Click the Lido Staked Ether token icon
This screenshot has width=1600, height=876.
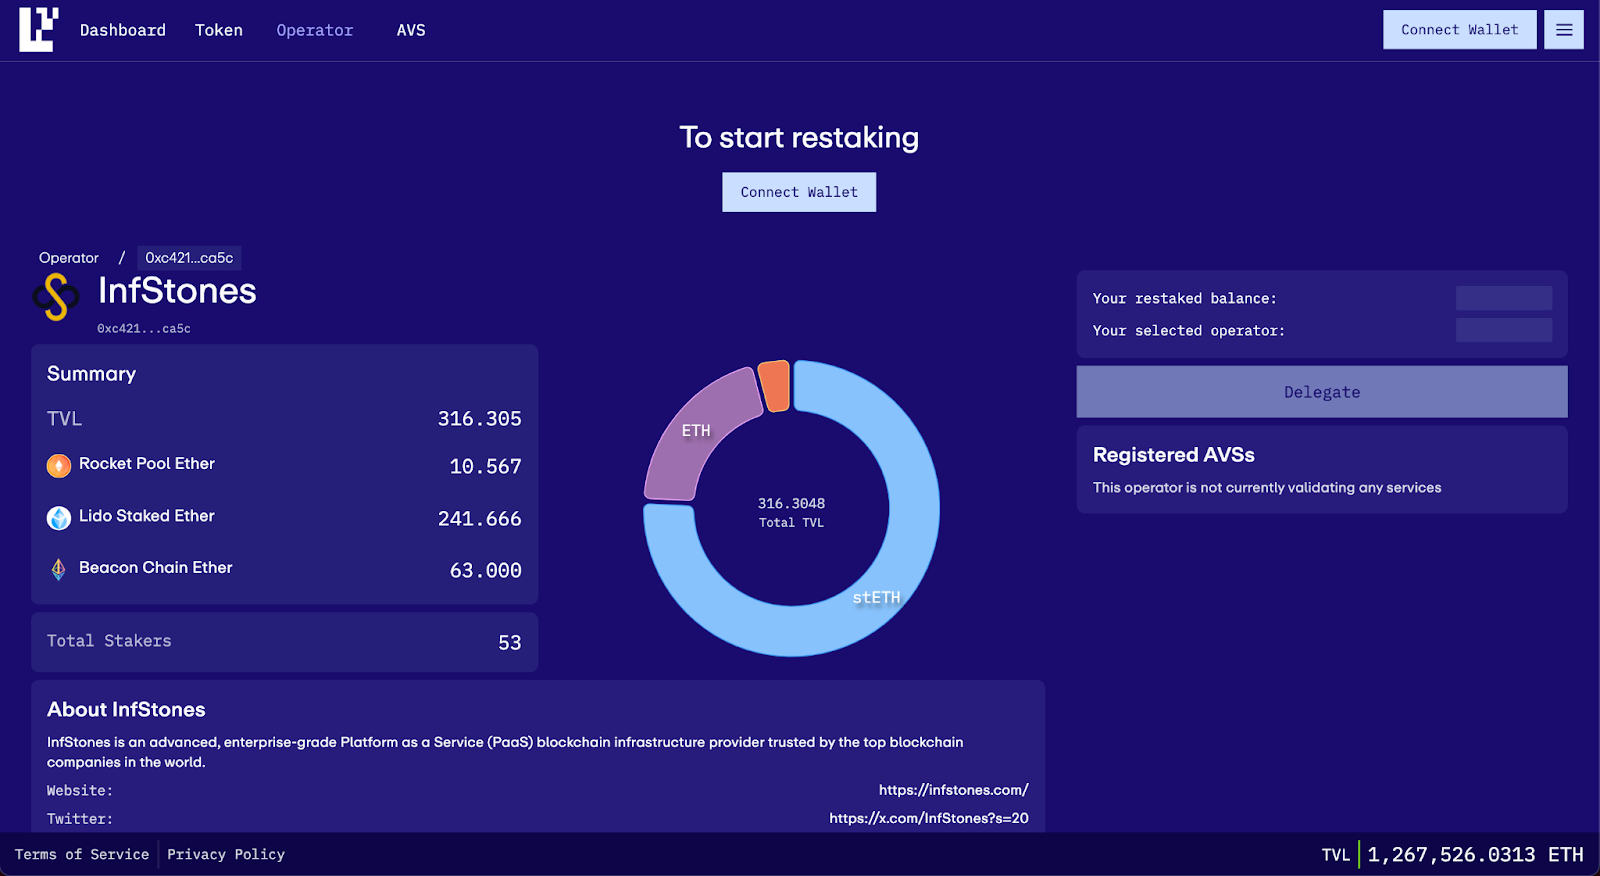click(59, 517)
